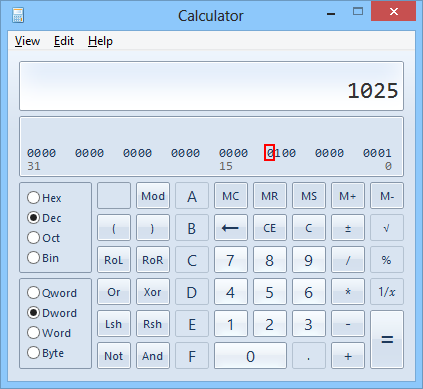The height and width of the screenshot is (389, 423).
Task: Click the MC memory clear button
Action: click(x=231, y=196)
